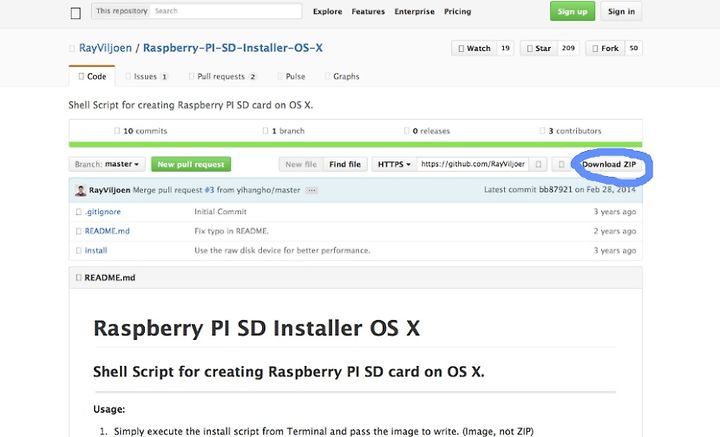The image size is (720, 437).
Task: Open the Fix typo in README commit message
Action: pyautogui.click(x=231, y=231)
